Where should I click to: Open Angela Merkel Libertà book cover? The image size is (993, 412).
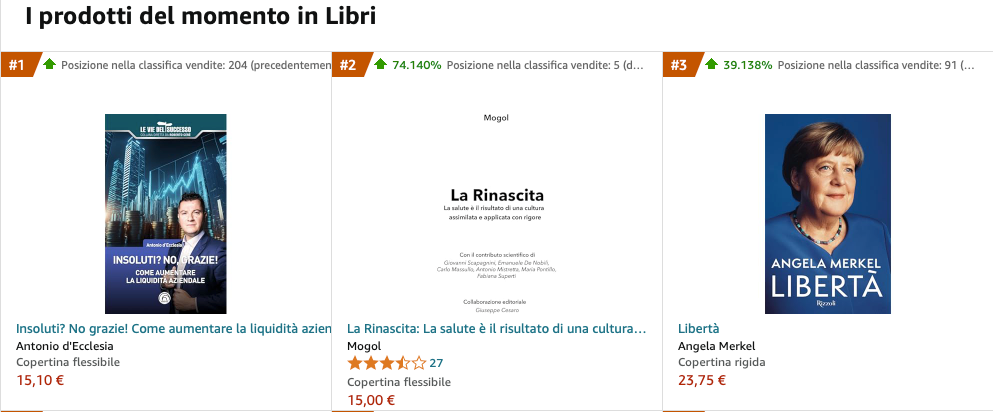(x=827, y=213)
